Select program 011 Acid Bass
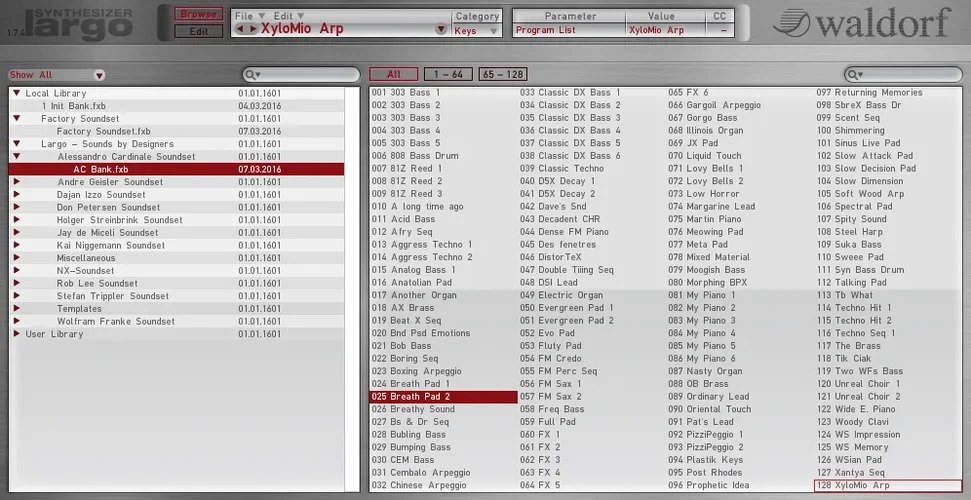Viewport: 971px width, 500px height. click(x=443, y=219)
